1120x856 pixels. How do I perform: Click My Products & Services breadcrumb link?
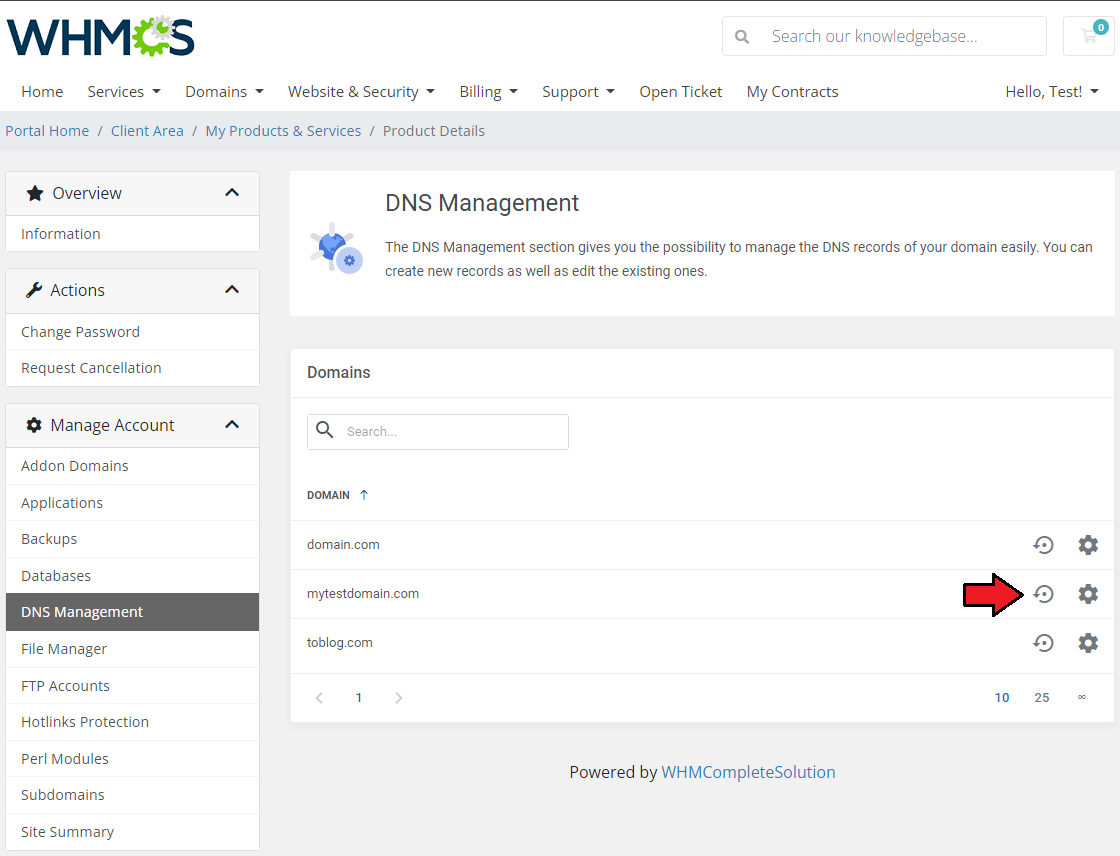(x=284, y=131)
